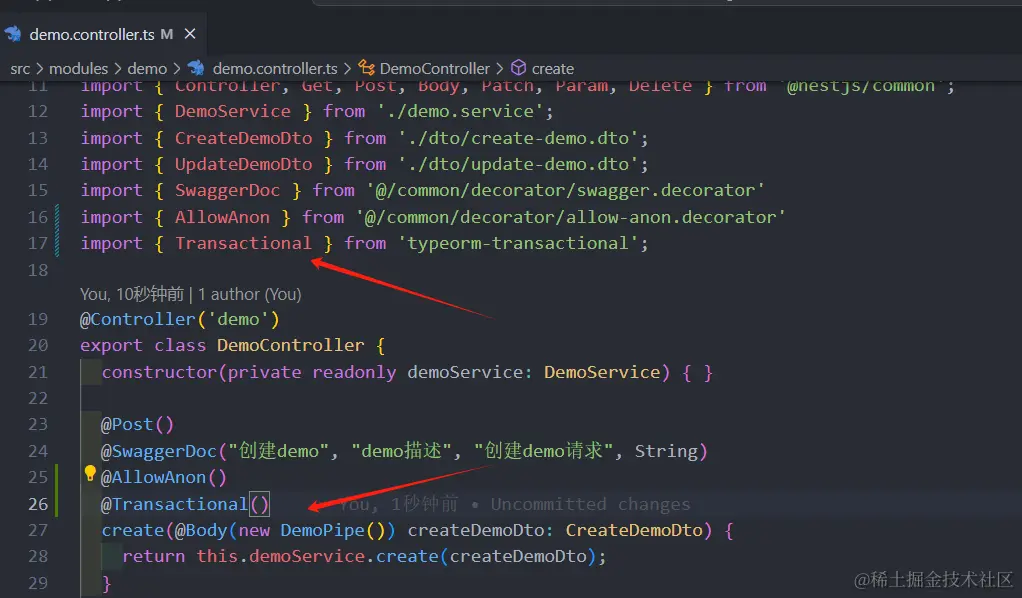This screenshot has height=598, width=1022.
Task: Click line number 26 in the gutter
Action: coord(38,504)
